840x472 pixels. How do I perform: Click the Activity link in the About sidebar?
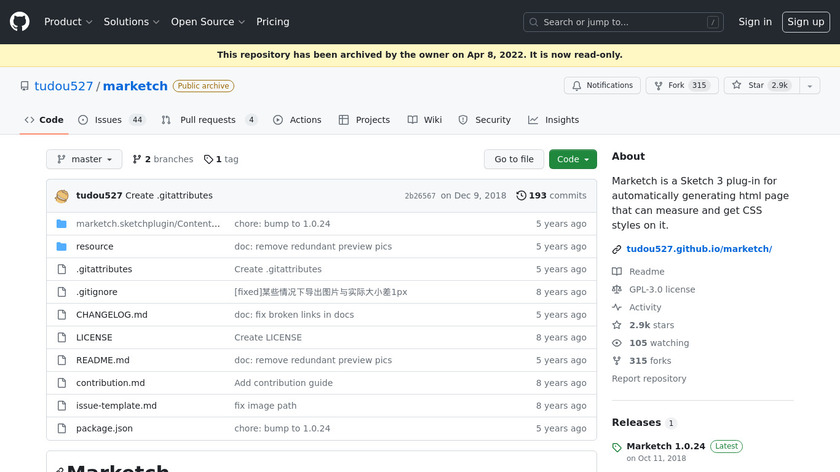[x=645, y=308]
